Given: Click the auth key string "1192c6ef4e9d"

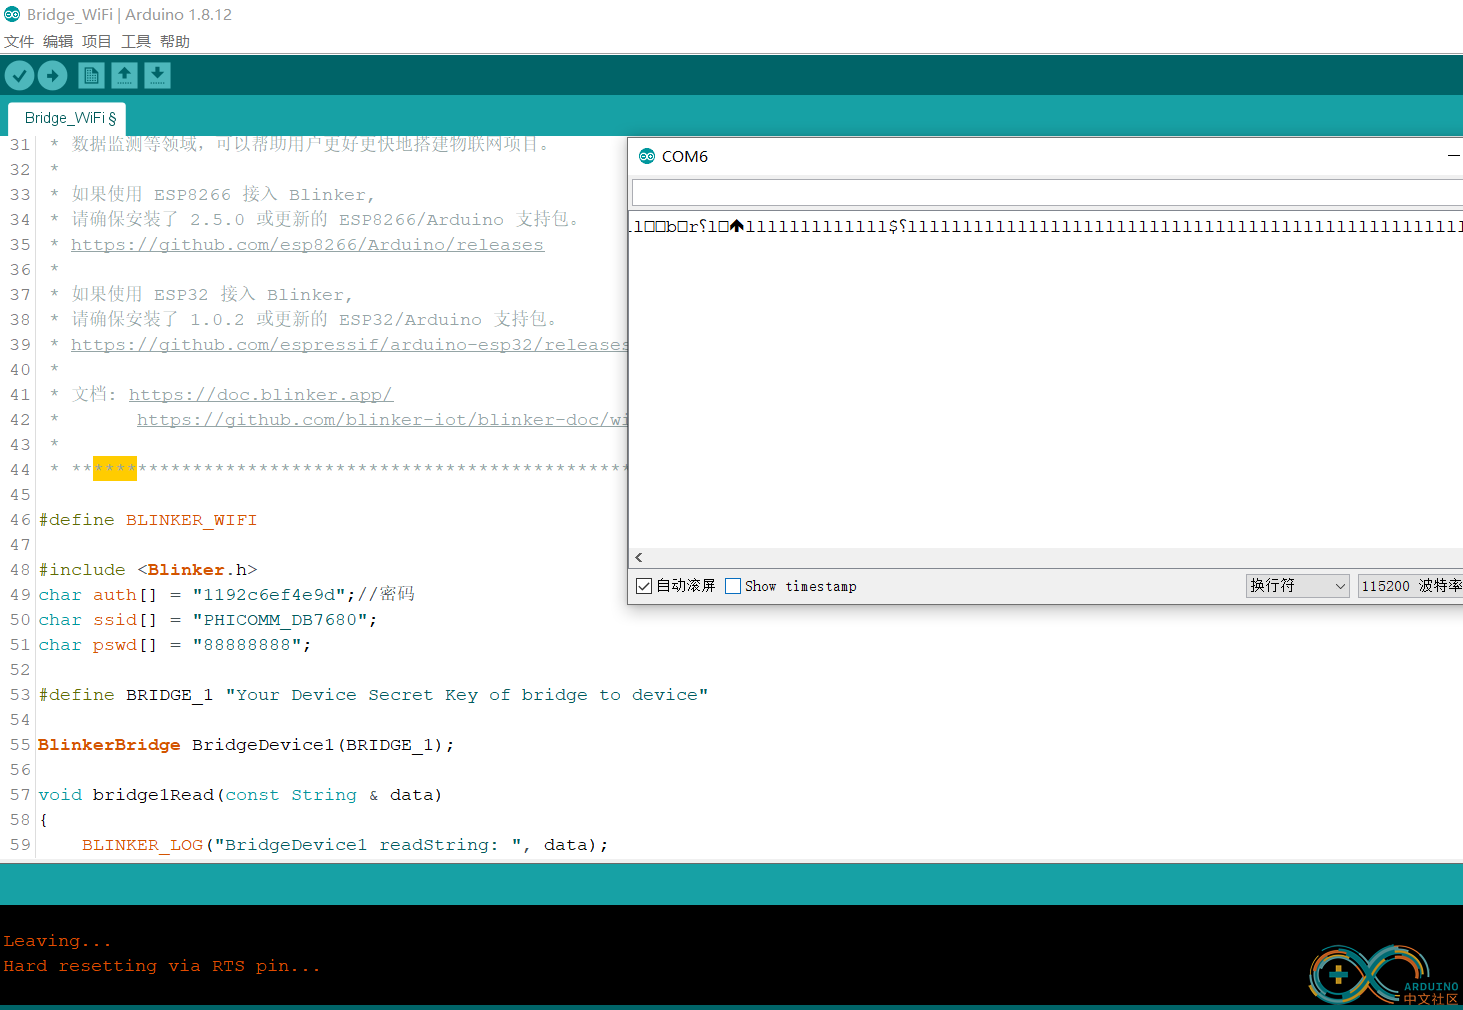Looking at the screenshot, I should click(x=269, y=595).
